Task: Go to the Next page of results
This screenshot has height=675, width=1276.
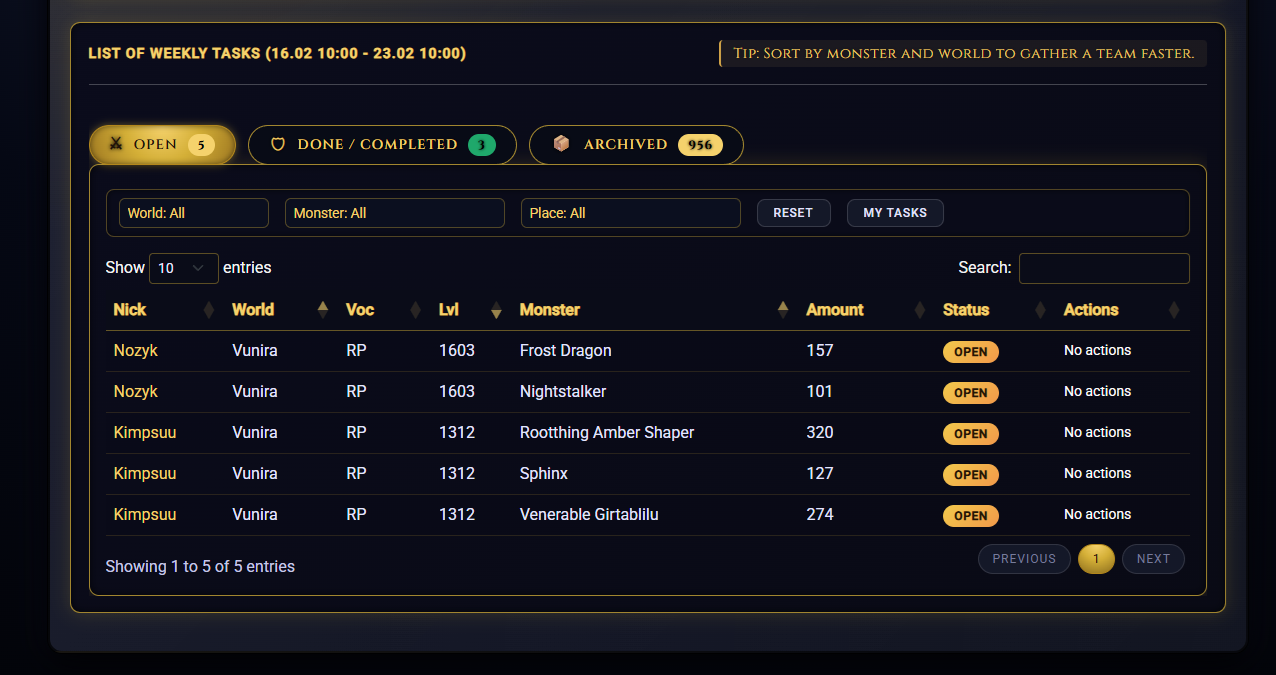Action: pos(1152,559)
